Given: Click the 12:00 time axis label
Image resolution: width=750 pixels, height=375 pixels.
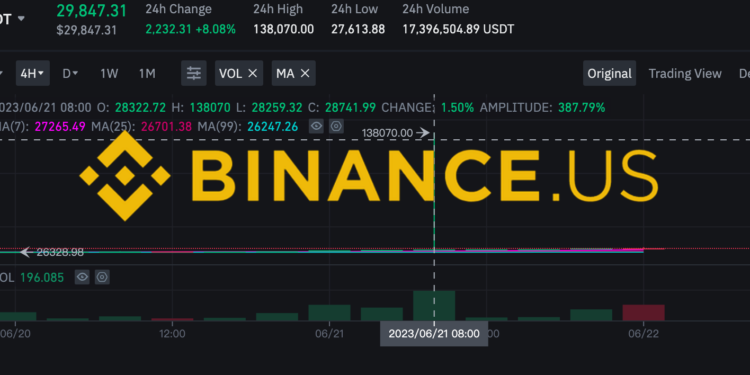Looking at the screenshot, I should [x=172, y=333].
